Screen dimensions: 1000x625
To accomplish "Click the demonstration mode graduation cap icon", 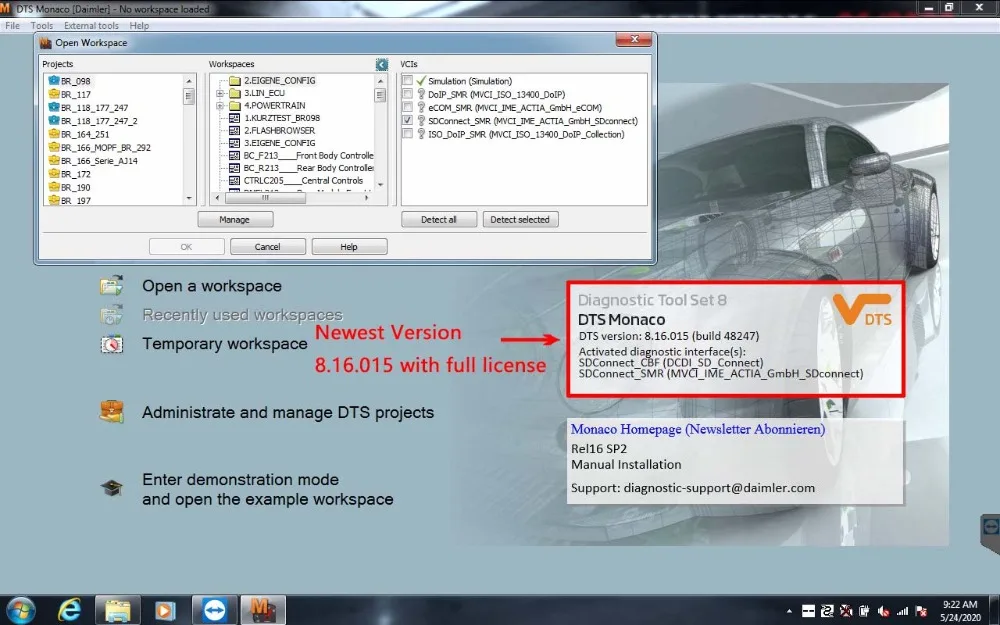I will point(112,489).
